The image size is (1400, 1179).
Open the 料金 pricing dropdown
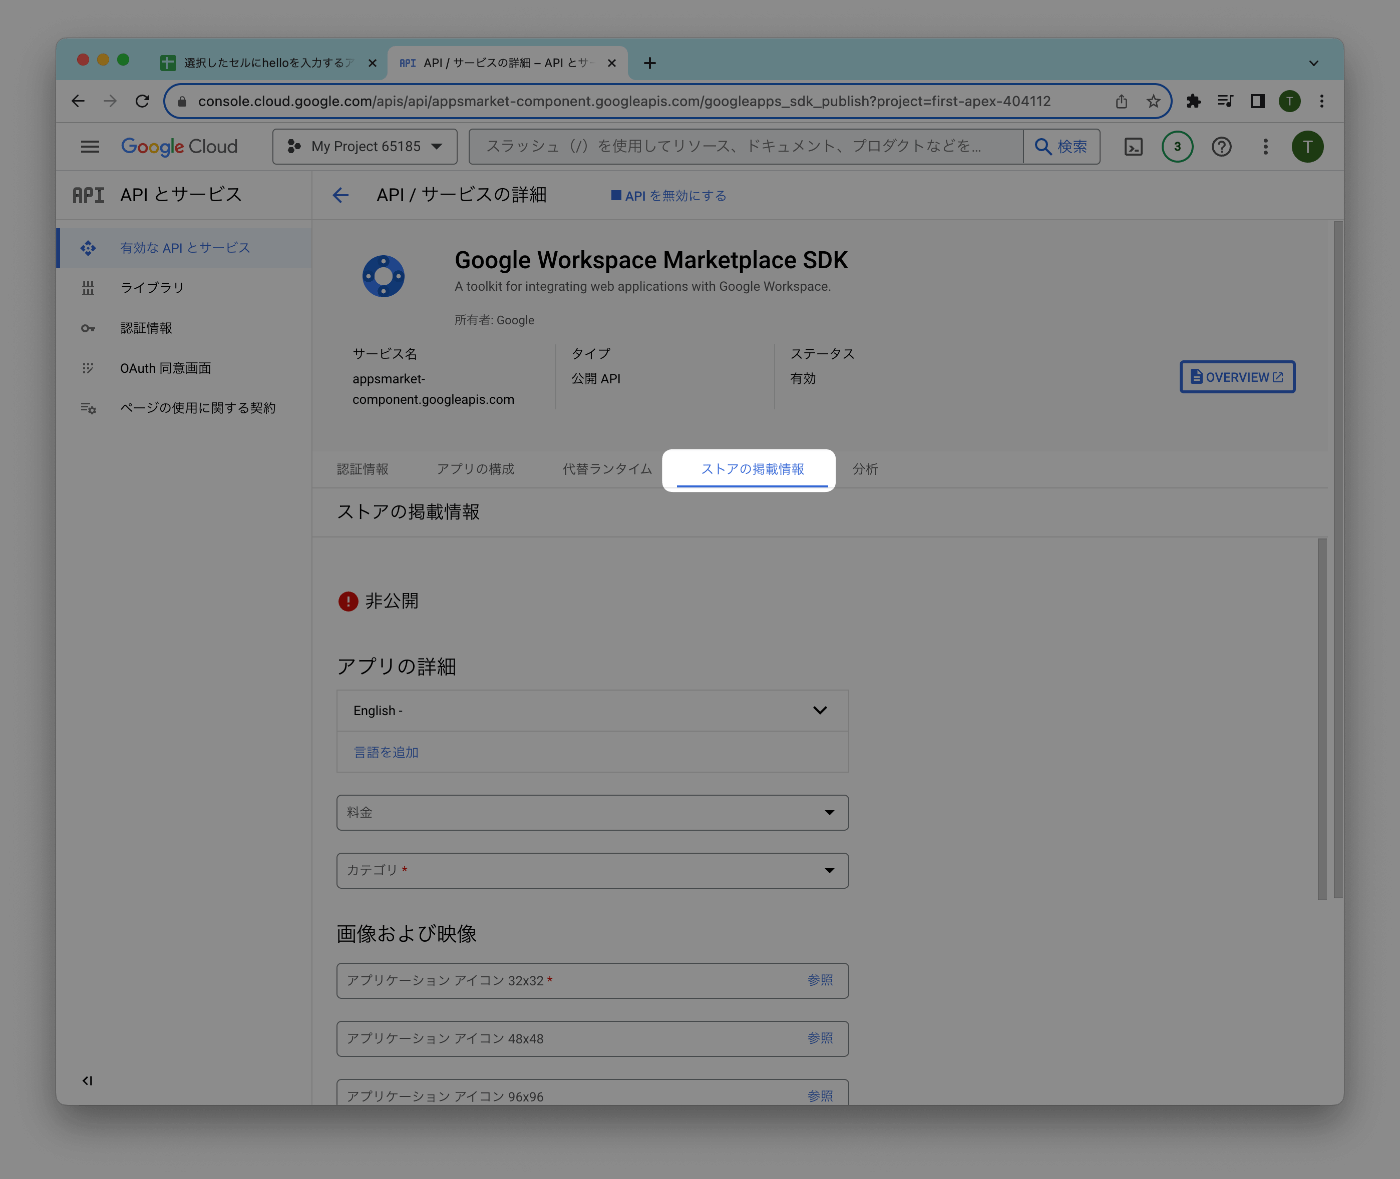coord(592,813)
